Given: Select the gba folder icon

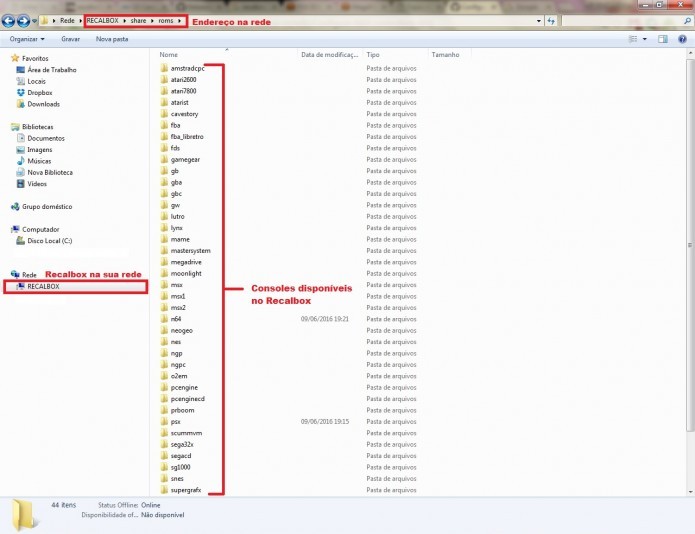Looking at the screenshot, I should 164,182.
